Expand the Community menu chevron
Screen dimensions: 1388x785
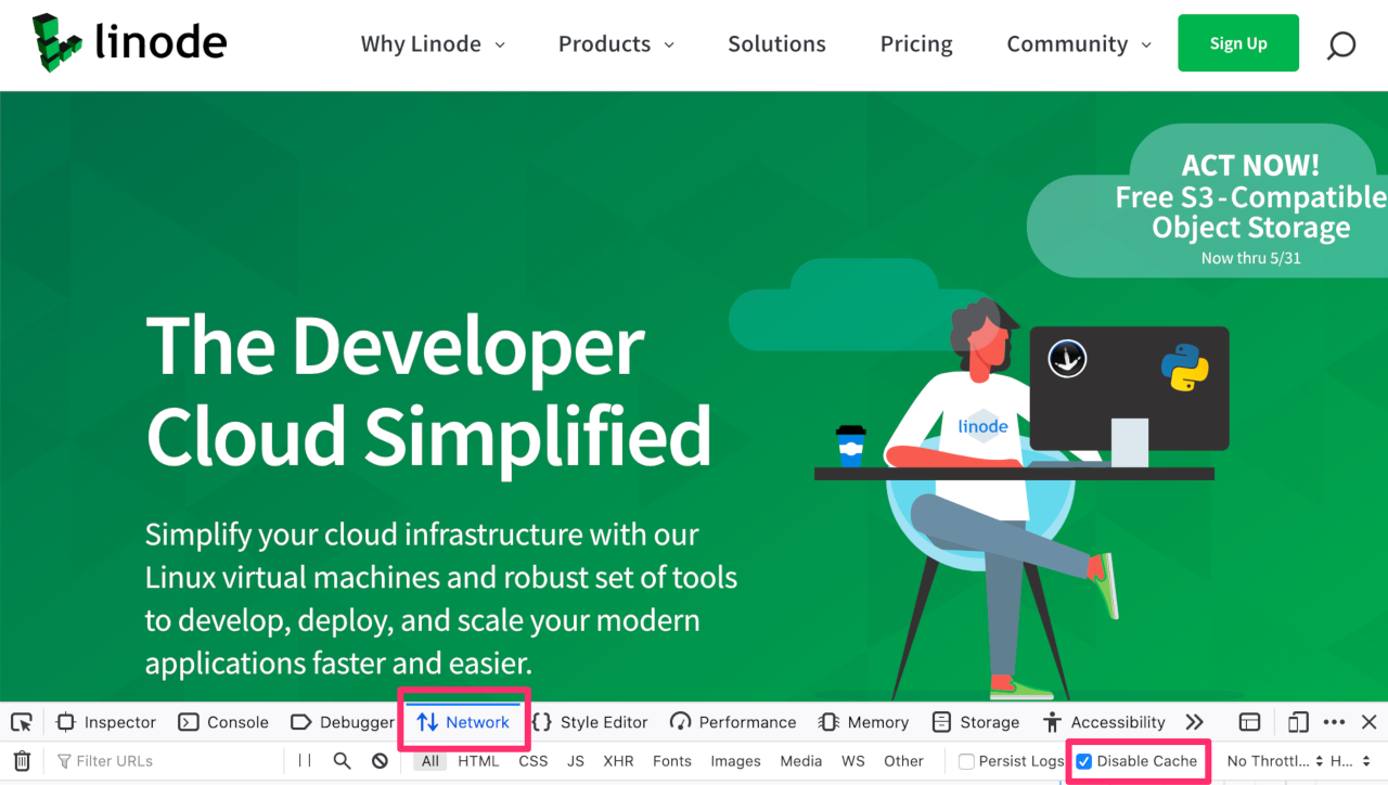coord(1147,45)
